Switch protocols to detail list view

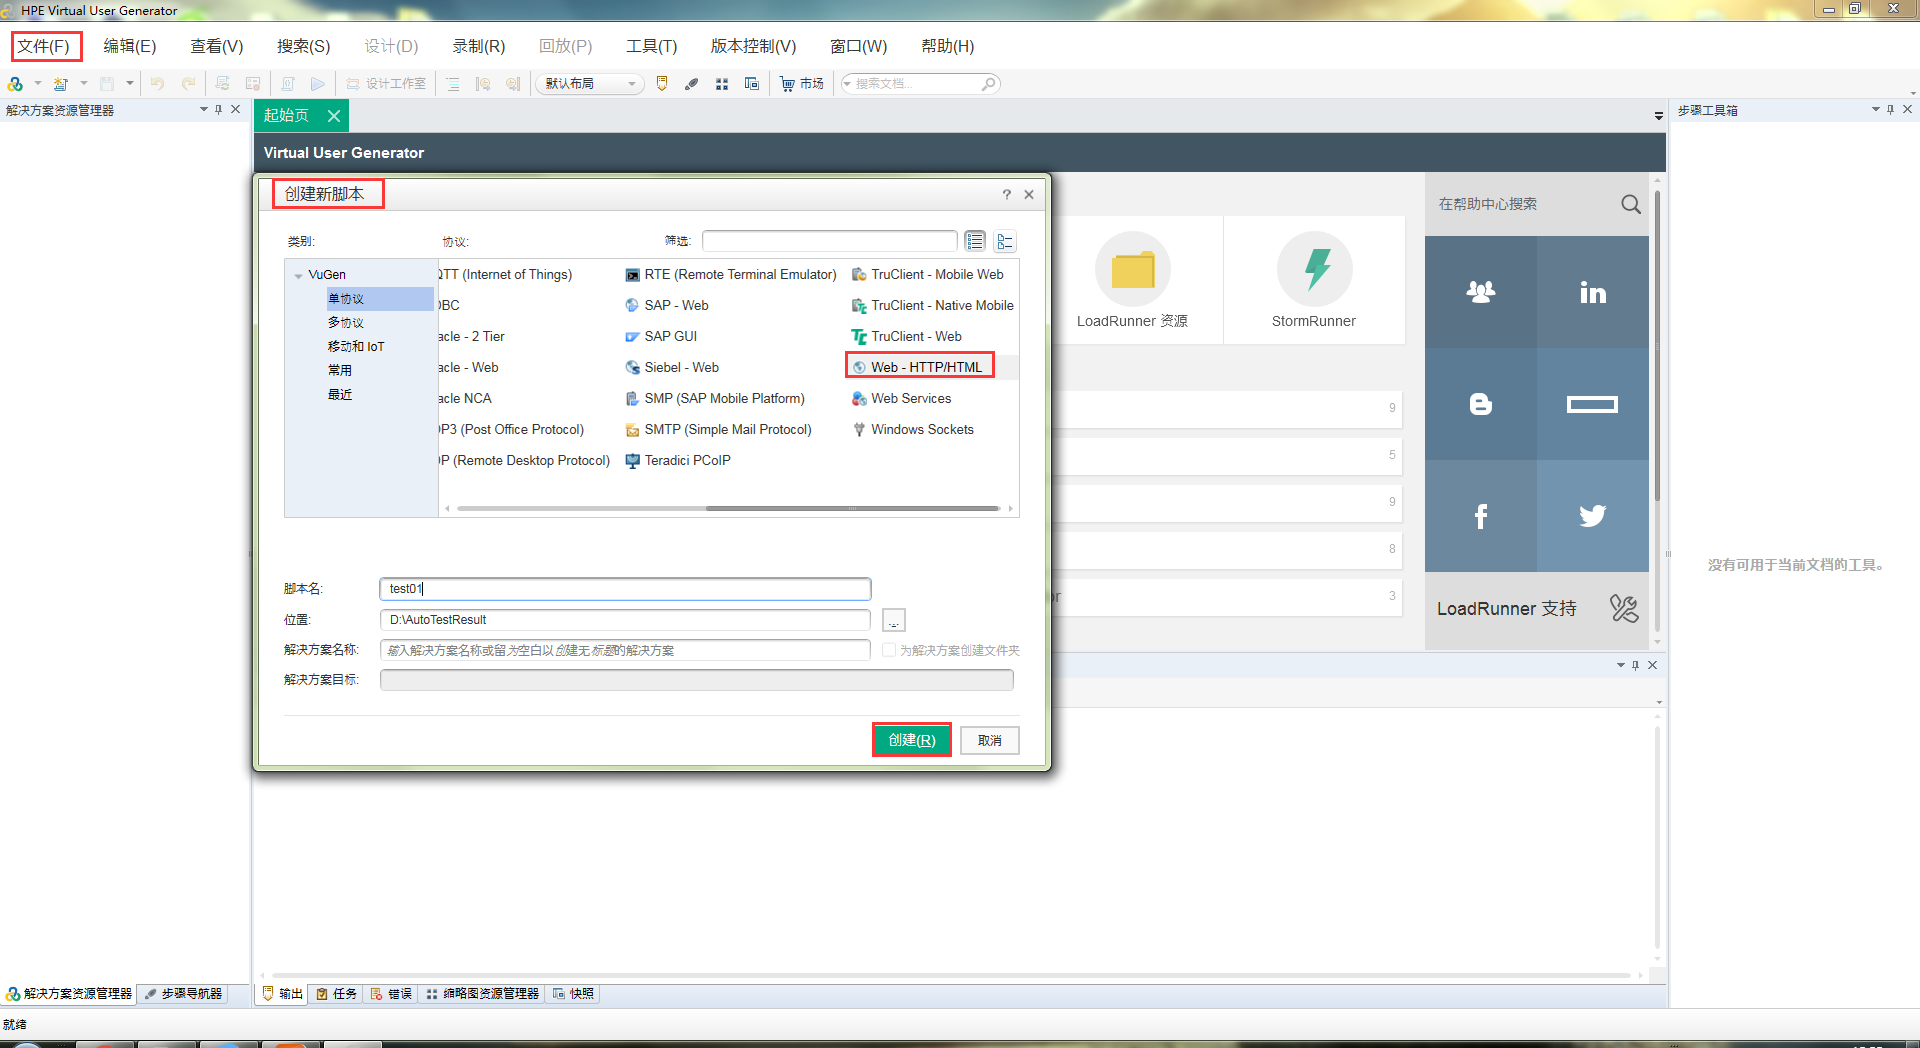click(x=975, y=241)
